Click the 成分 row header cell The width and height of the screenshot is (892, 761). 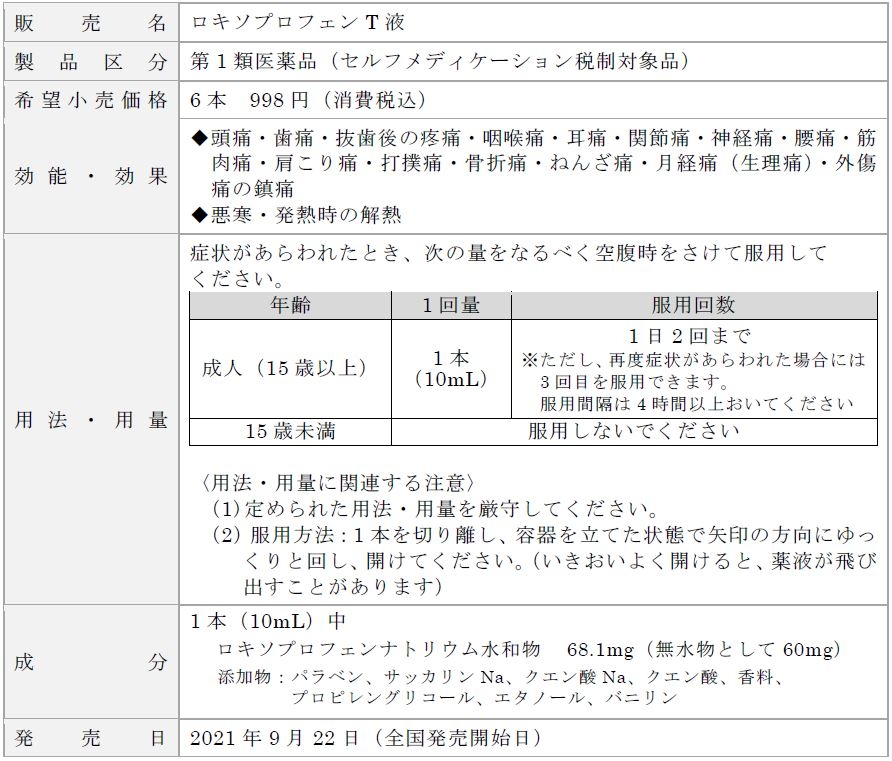pos(90,660)
